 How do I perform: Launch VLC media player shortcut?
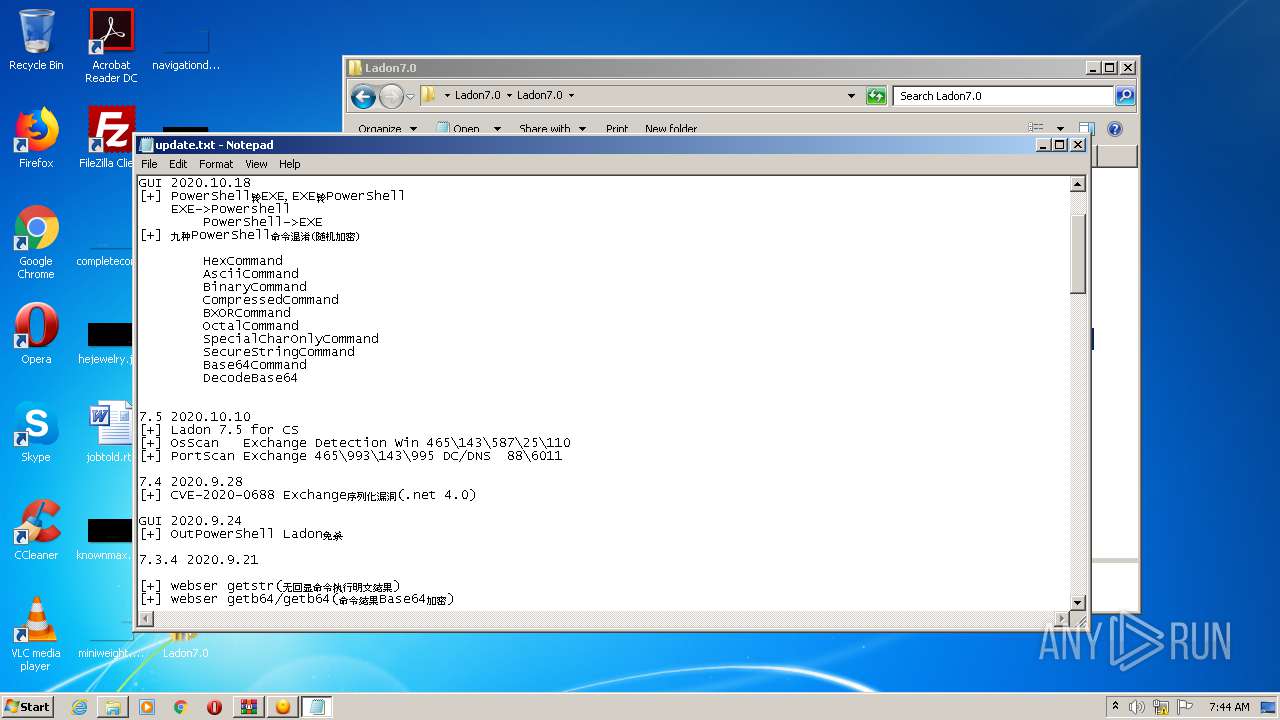[36, 634]
